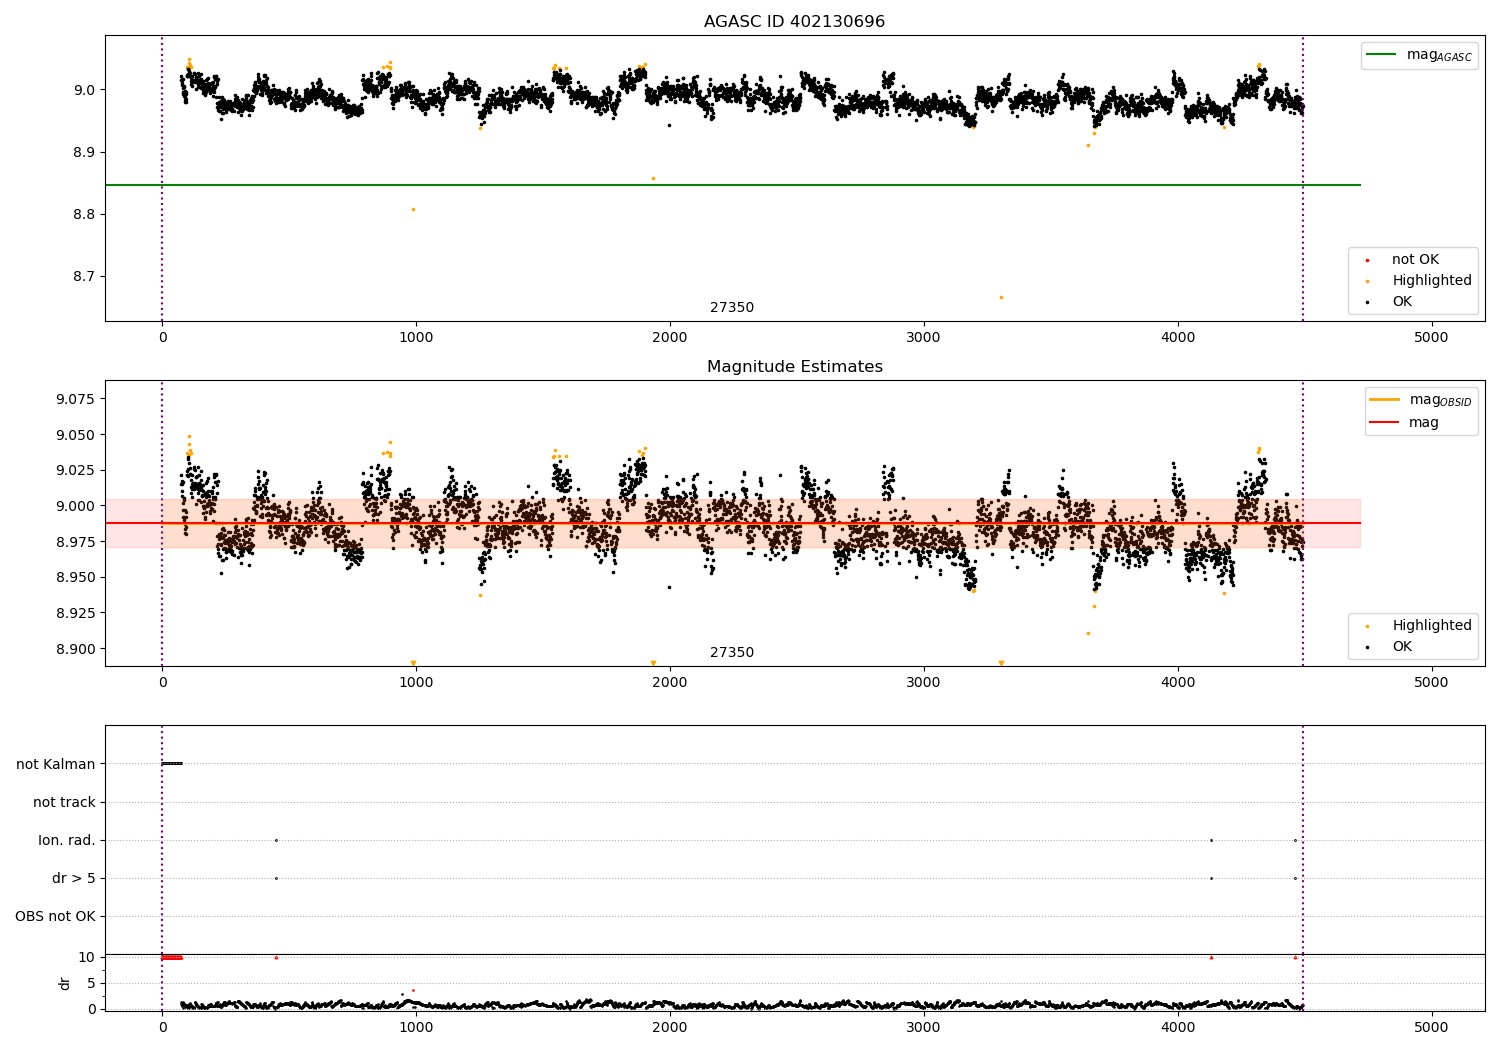Viewport: 1500px width, 1050px height.
Task: Click the 10 tick label on the dr axis
Action: (87, 957)
